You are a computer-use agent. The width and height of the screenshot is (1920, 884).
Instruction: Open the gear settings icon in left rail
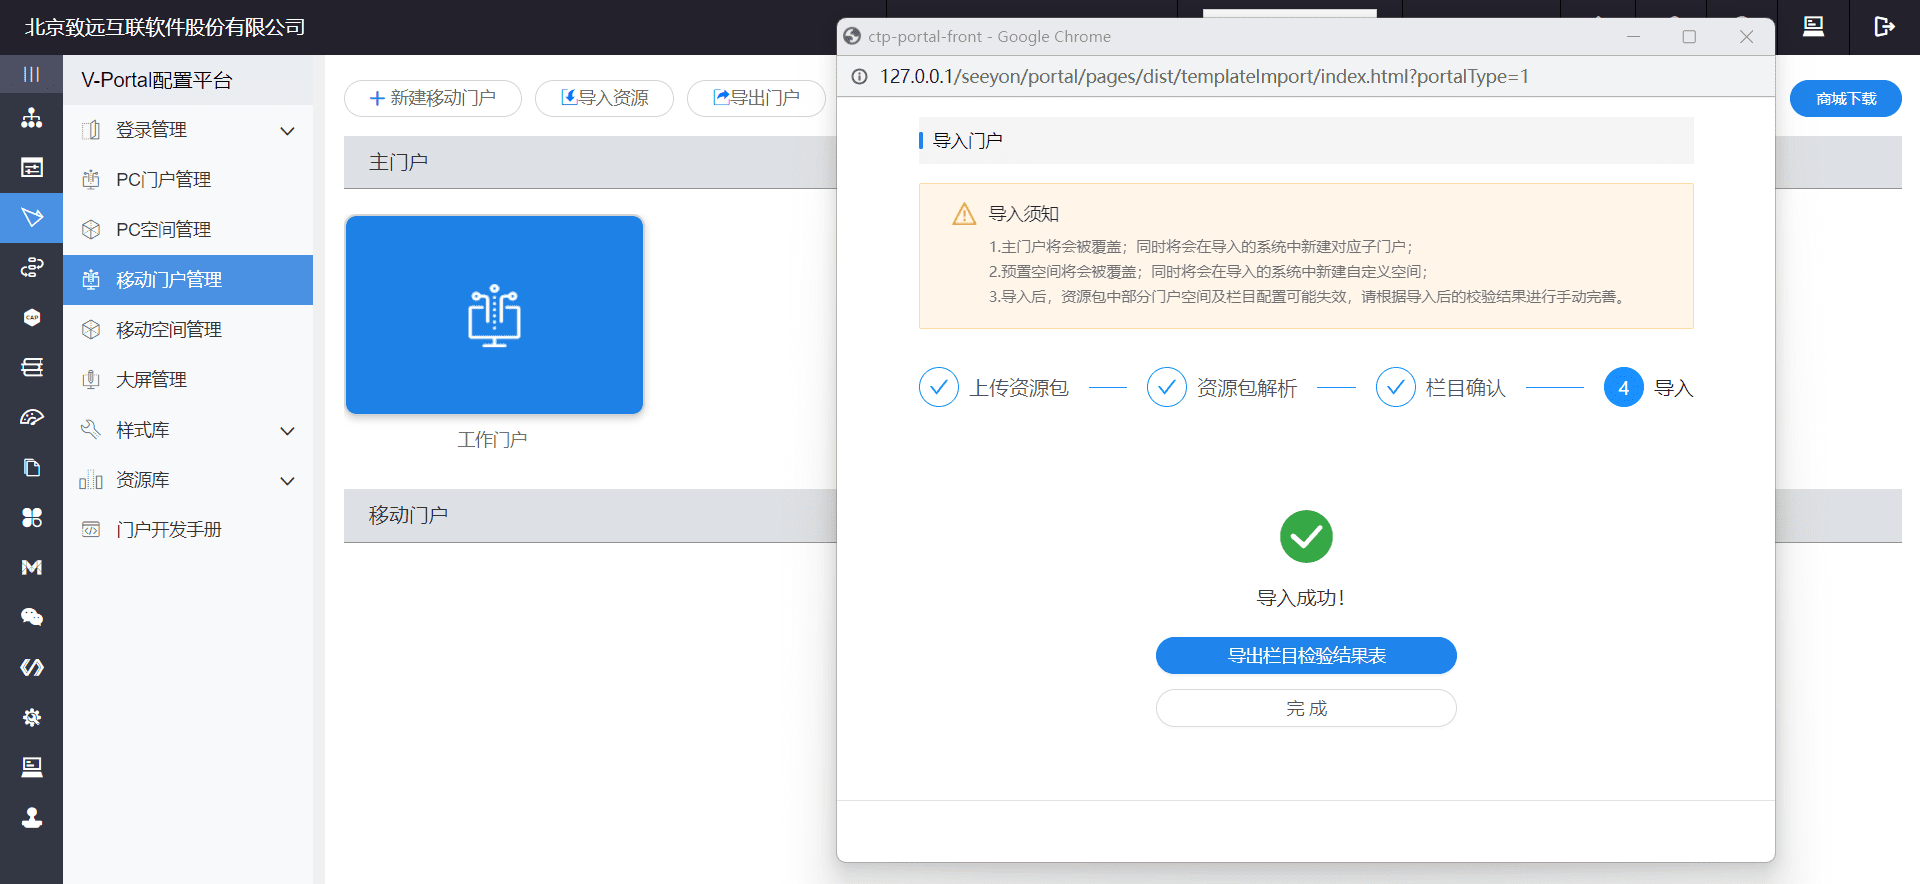tap(32, 717)
